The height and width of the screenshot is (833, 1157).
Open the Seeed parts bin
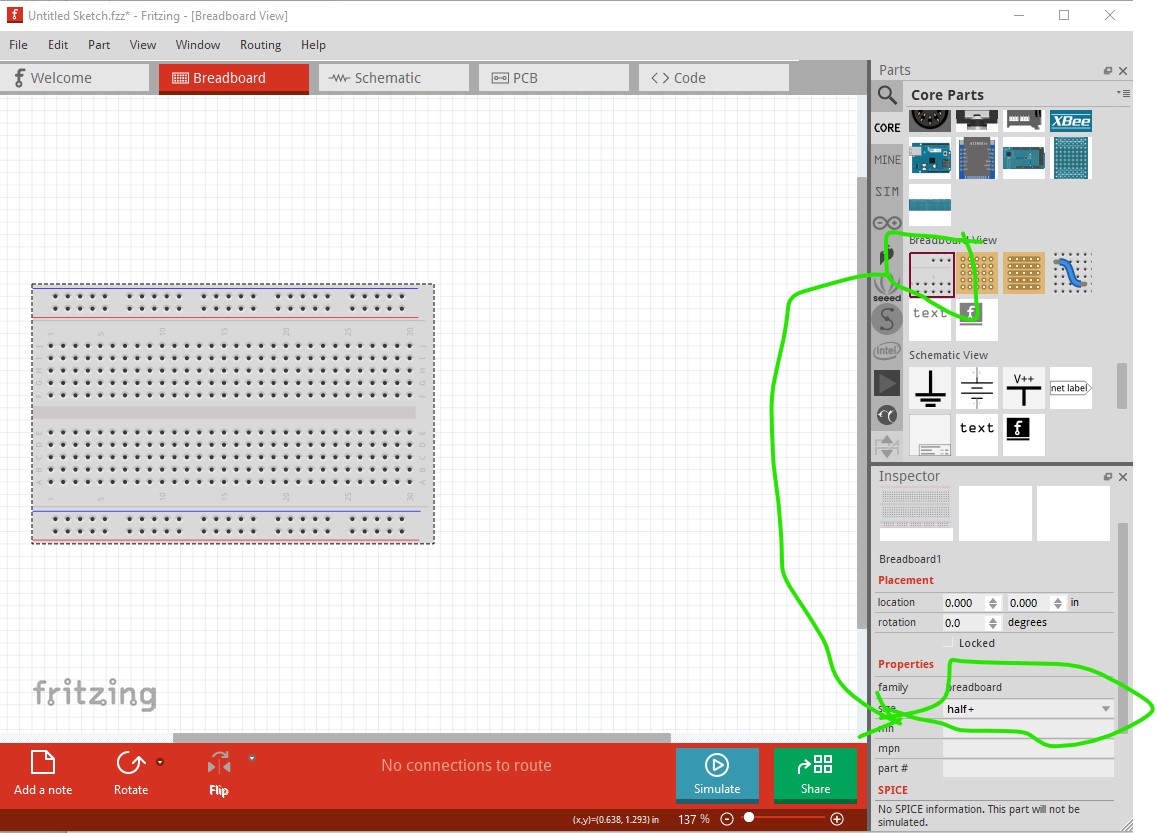(x=887, y=288)
